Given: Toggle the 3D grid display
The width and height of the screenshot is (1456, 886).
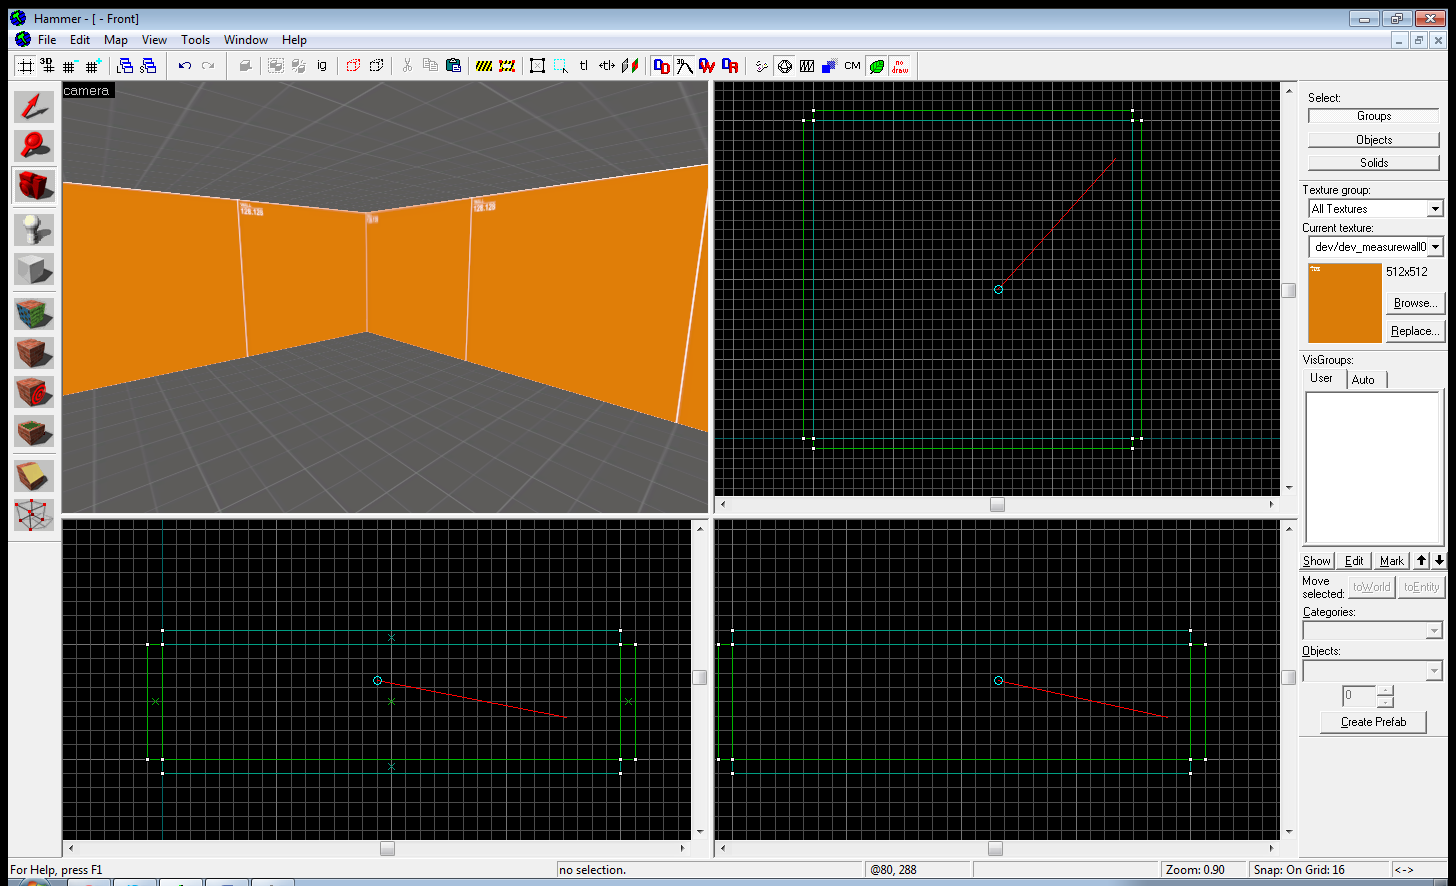Looking at the screenshot, I should [47, 66].
